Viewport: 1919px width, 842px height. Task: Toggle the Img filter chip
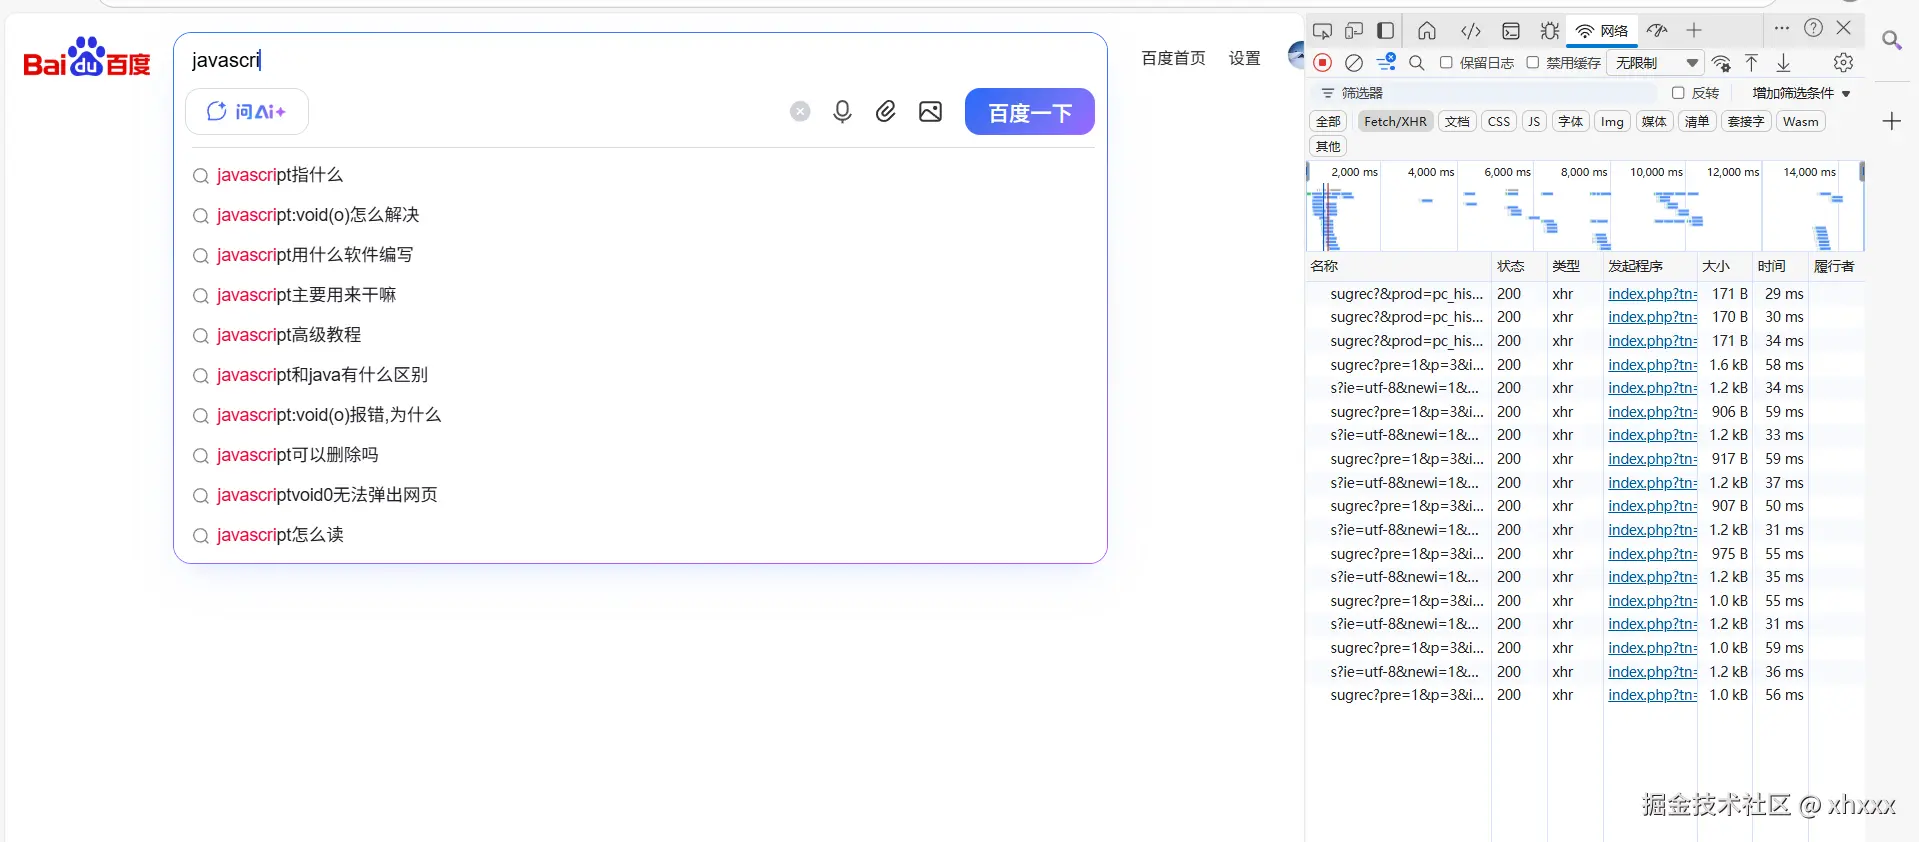1612,122
